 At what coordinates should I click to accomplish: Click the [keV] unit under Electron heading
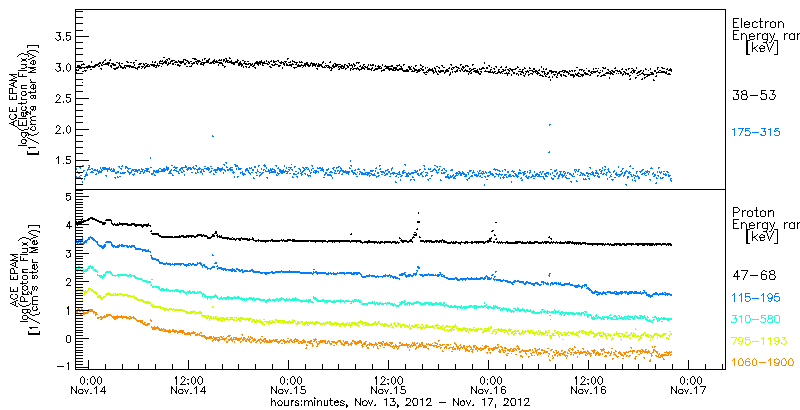pyautogui.click(x=761, y=48)
